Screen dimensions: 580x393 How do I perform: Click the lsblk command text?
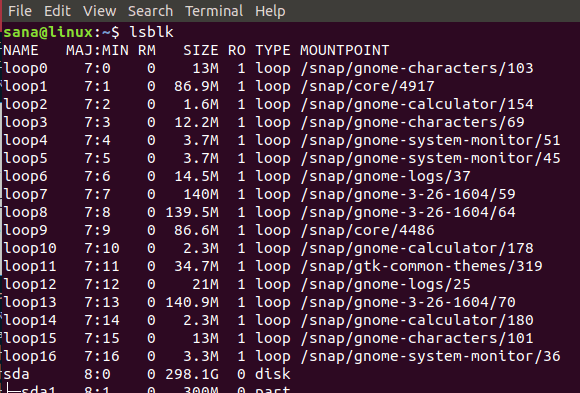tap(151, 32)
